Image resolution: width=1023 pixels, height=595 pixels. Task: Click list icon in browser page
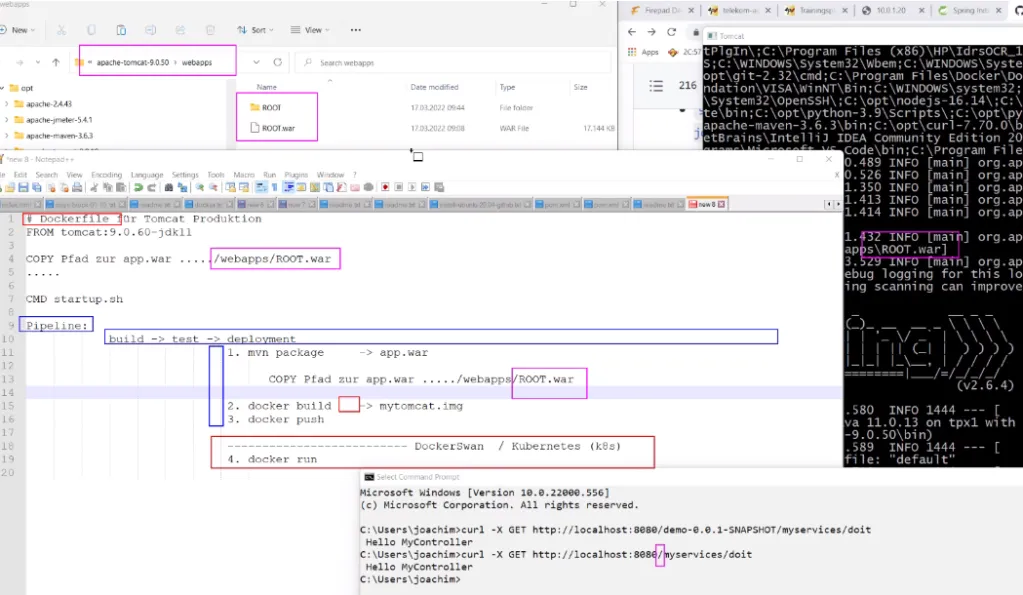tap(656, 85)
